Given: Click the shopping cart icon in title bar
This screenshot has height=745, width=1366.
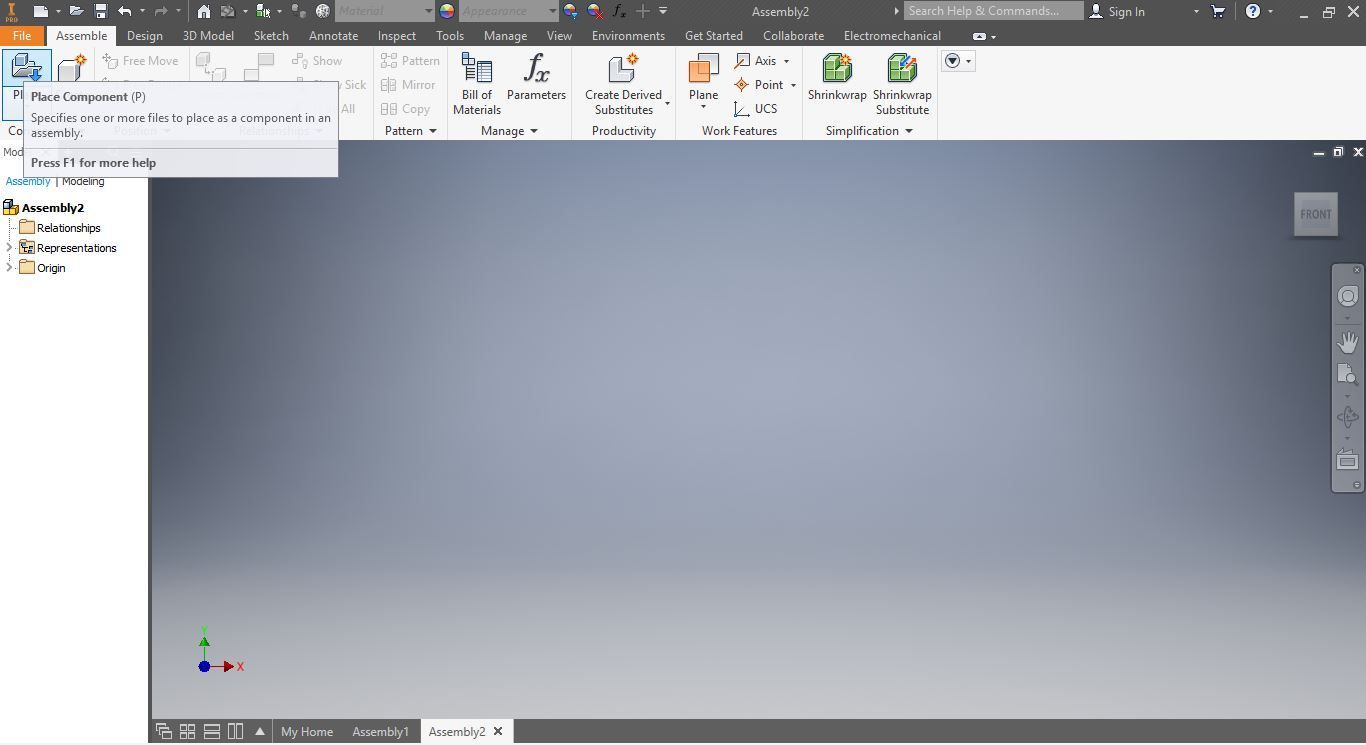Looking at the screenshot, I should 1218,11.
